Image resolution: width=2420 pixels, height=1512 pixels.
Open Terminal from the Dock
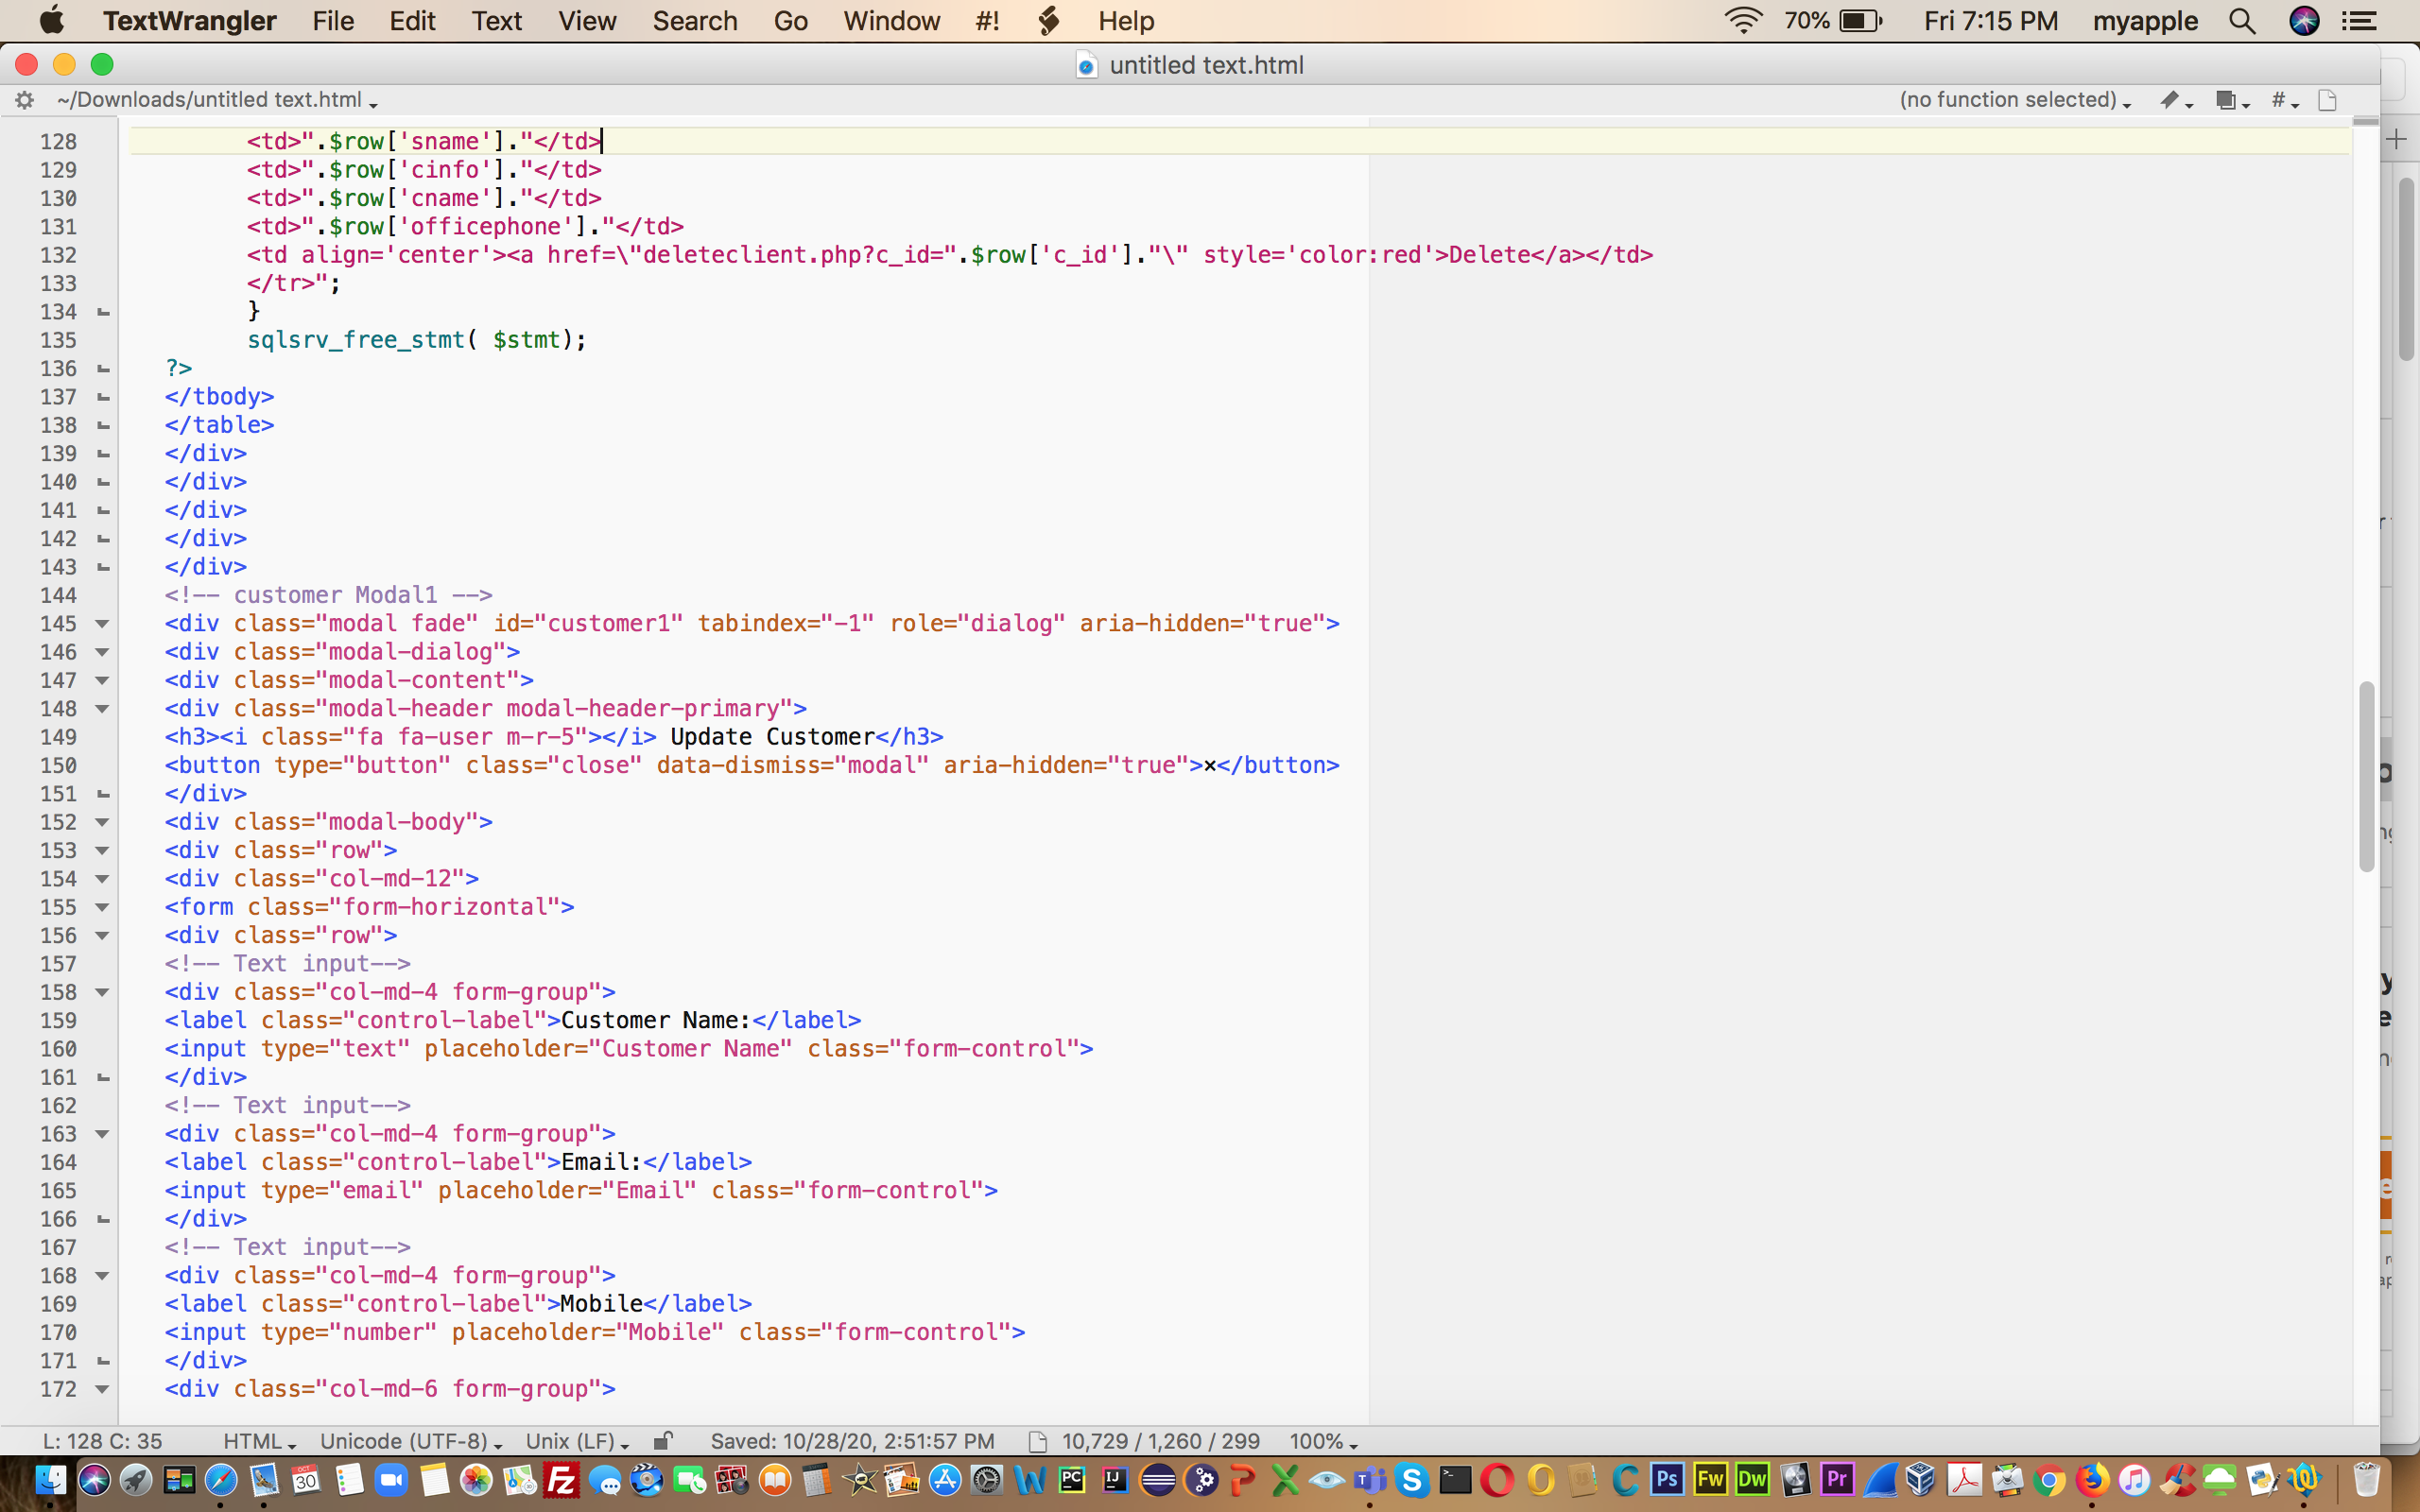pos(1455,1479)
